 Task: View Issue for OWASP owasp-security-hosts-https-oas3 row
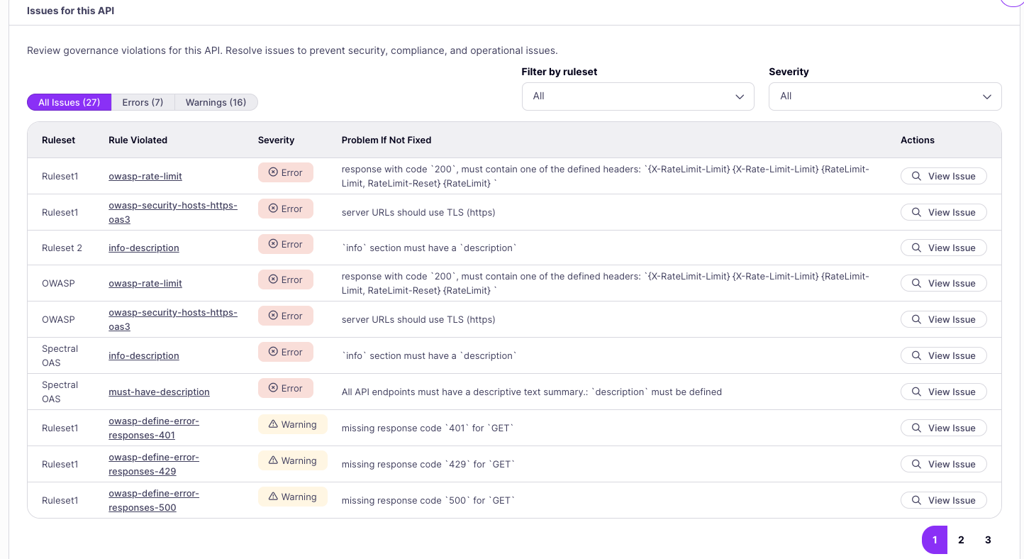[943, 319]
